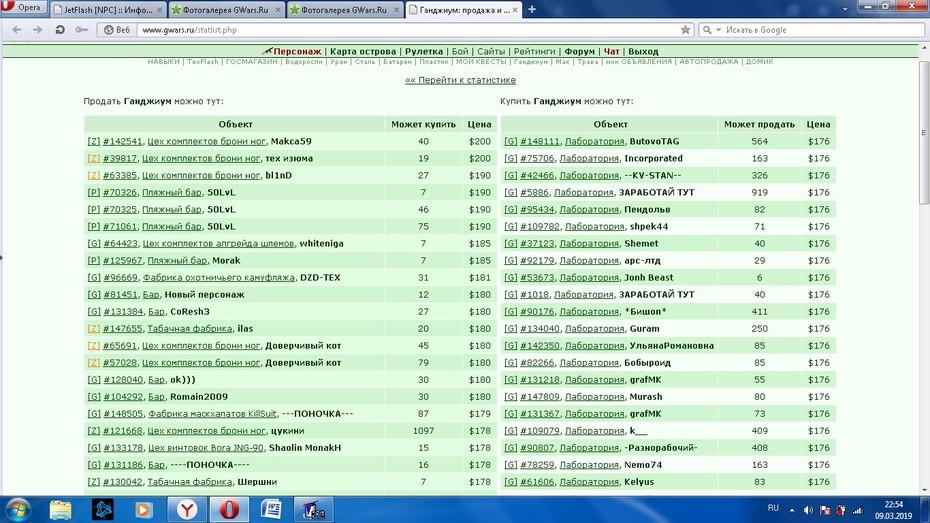Open the МОИ КВЕСТЫ submenu link
930x523 pixels.
coord(481,62)
